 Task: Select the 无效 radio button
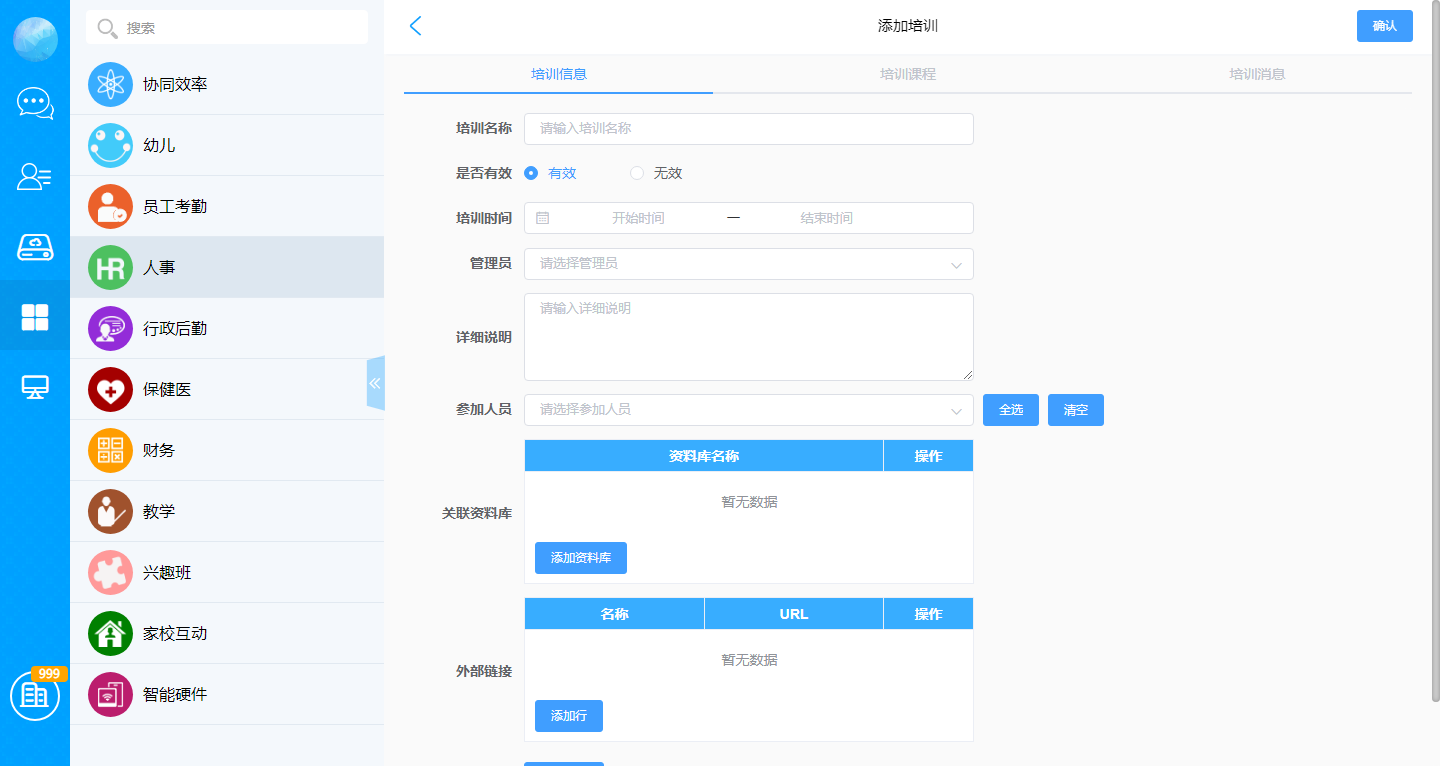point(637,173)
